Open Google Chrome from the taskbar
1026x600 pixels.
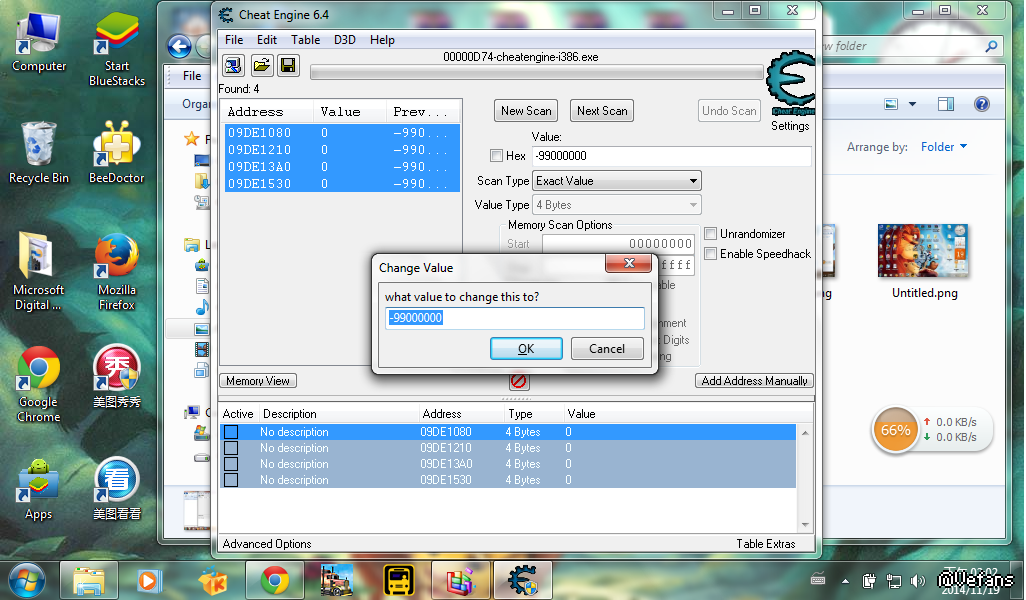pos(275,579)
